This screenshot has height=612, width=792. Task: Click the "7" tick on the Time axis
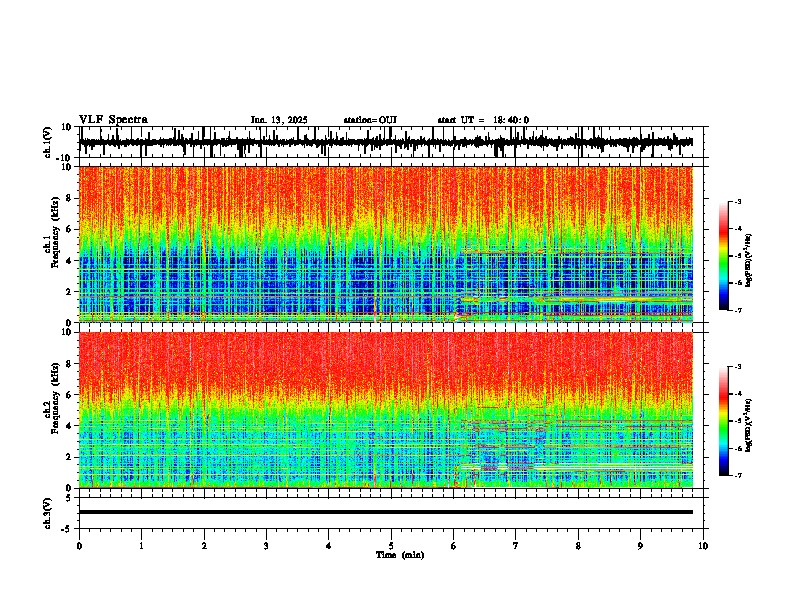click(516, 546)
